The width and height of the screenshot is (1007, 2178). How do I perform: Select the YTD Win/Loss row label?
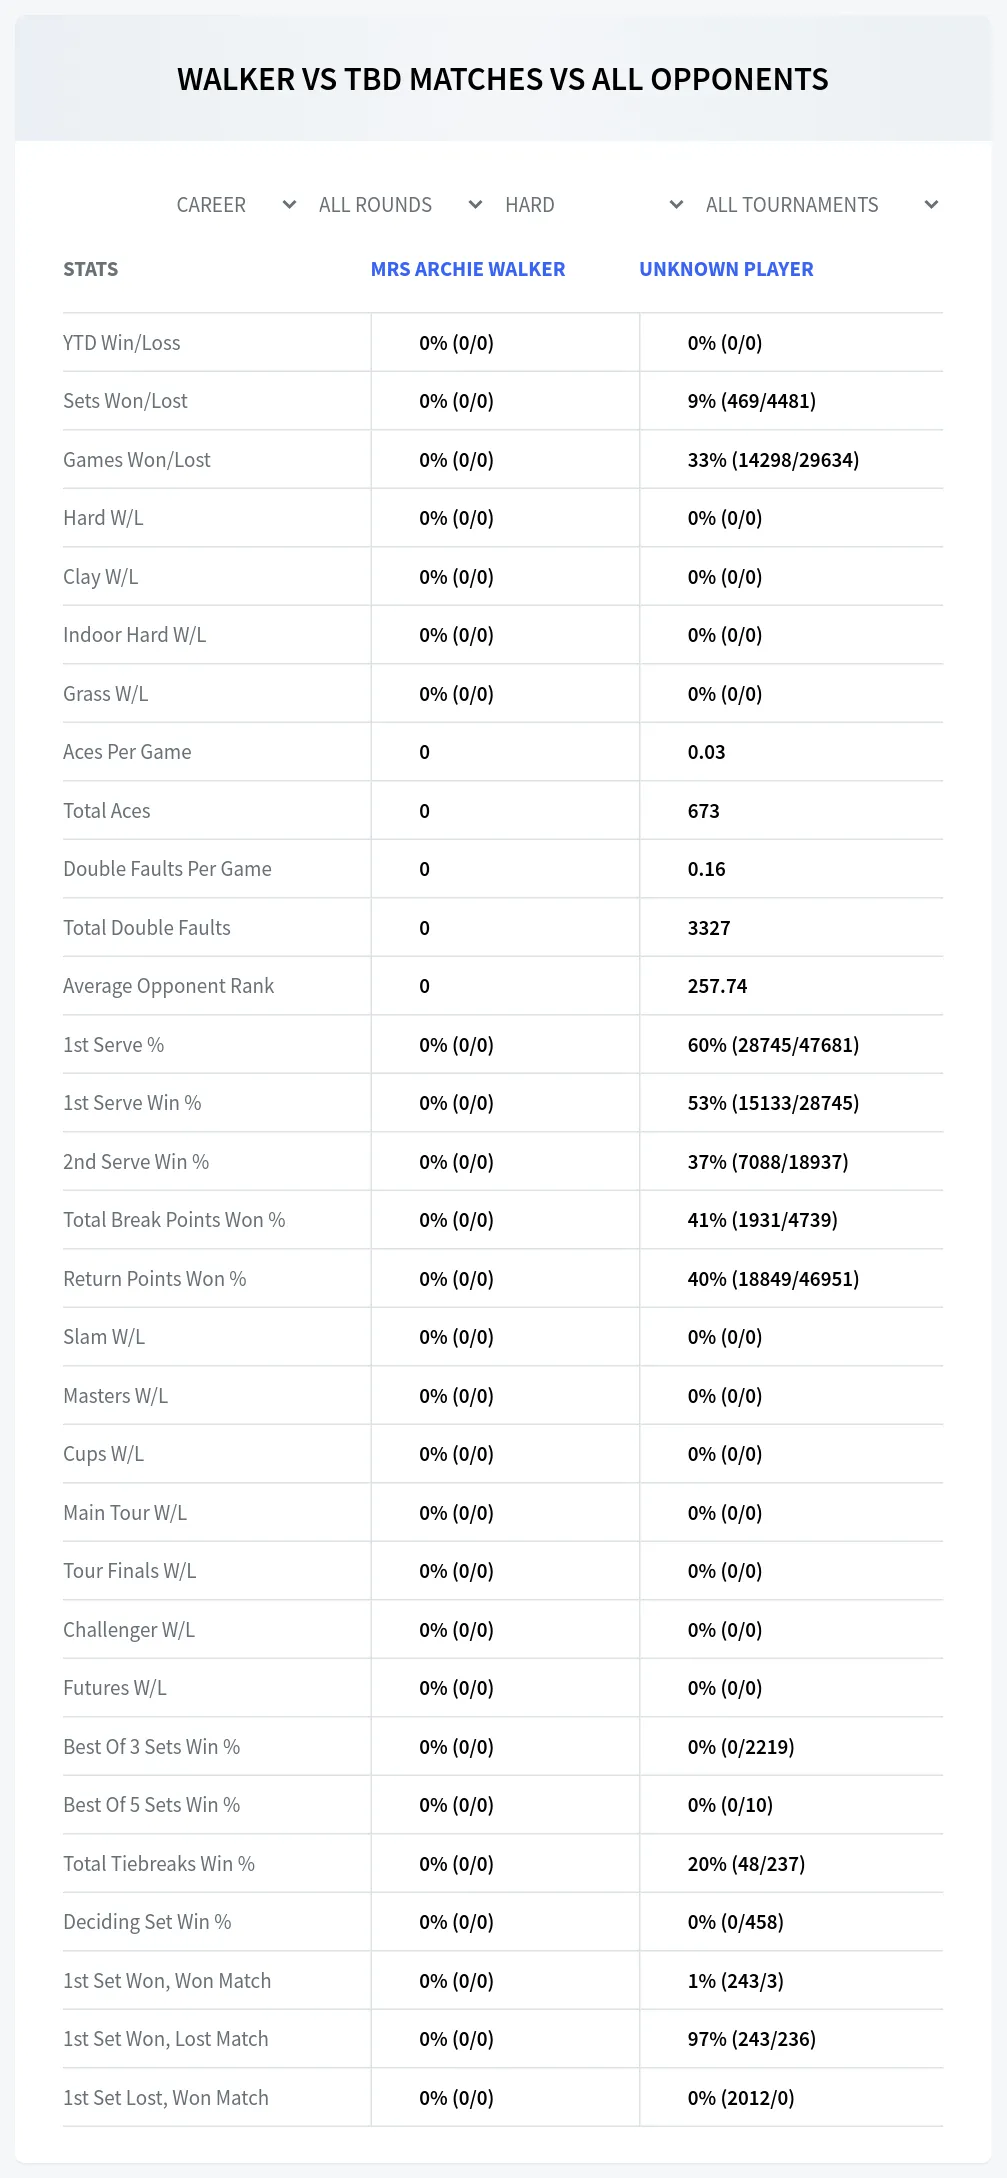pos(122,343)
